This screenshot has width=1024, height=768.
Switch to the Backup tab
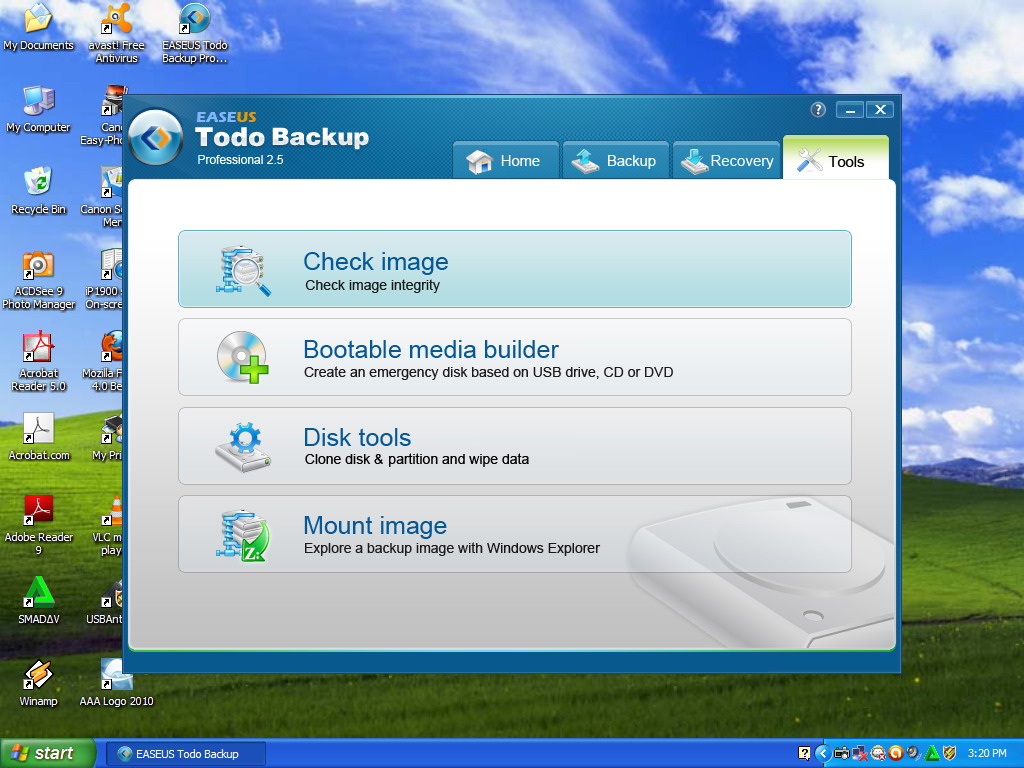click(616, 160)
